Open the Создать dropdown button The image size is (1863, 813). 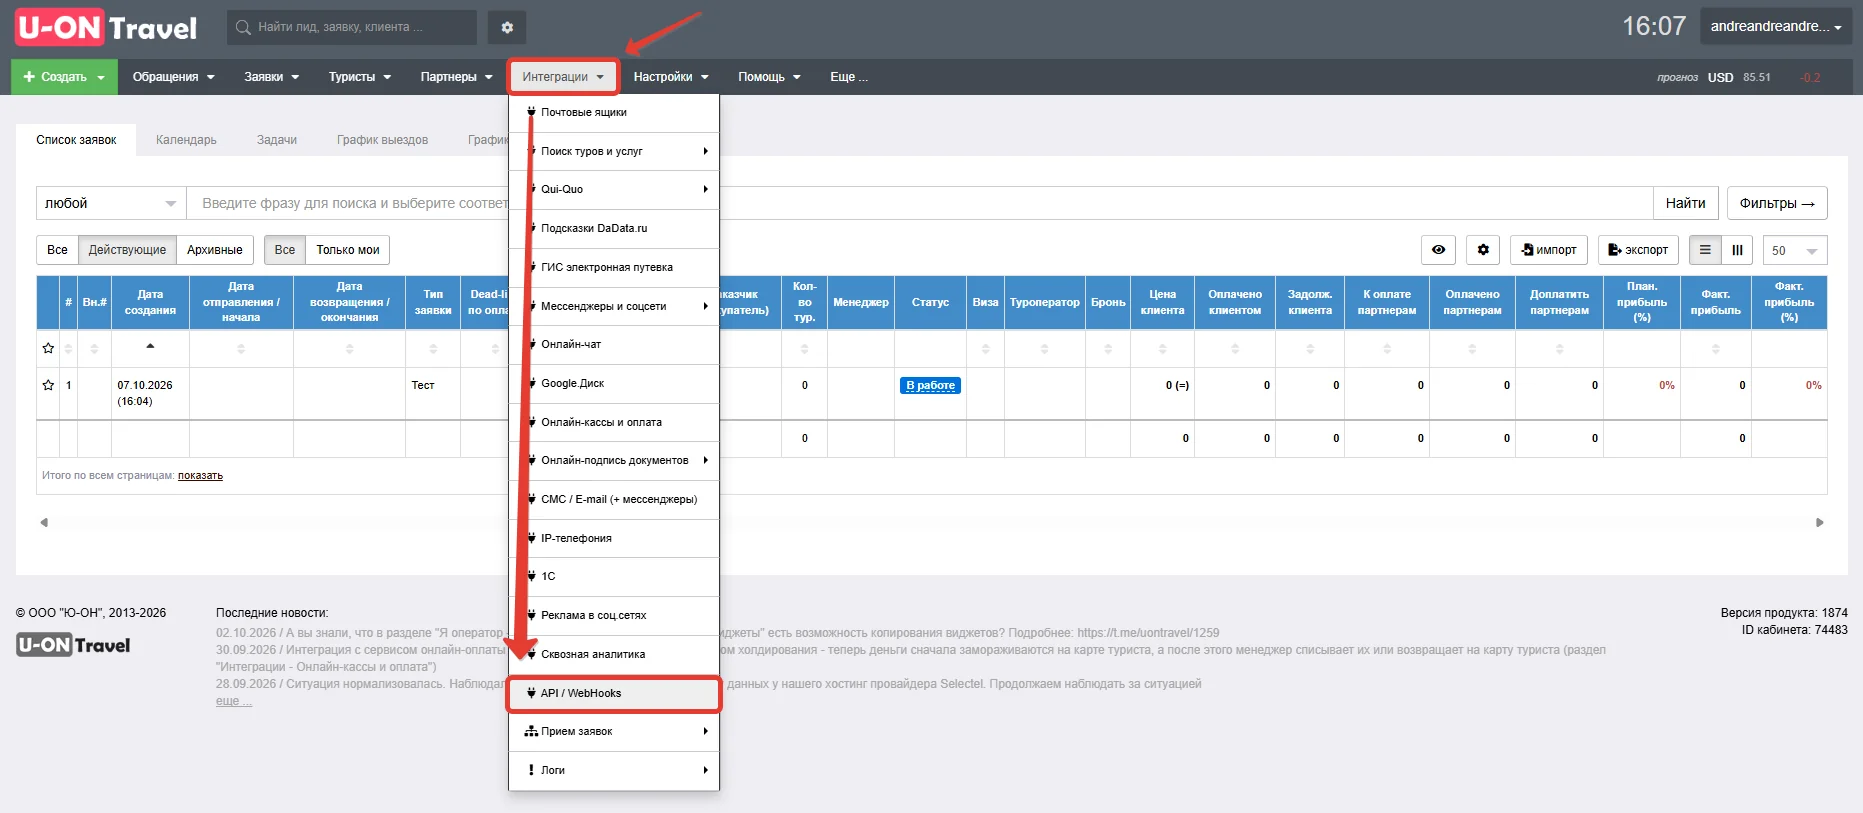(x=64, y=77)
